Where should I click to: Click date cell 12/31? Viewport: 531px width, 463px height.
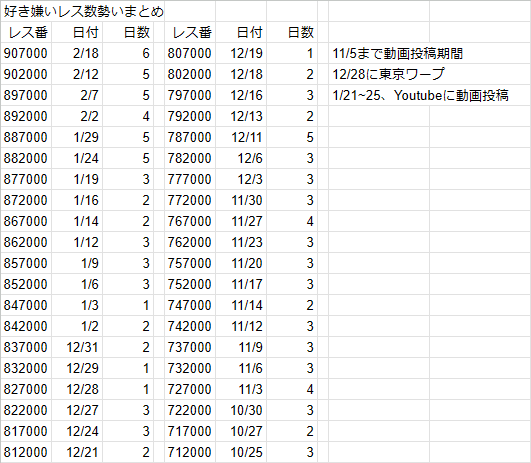click(x=77, y=347)
